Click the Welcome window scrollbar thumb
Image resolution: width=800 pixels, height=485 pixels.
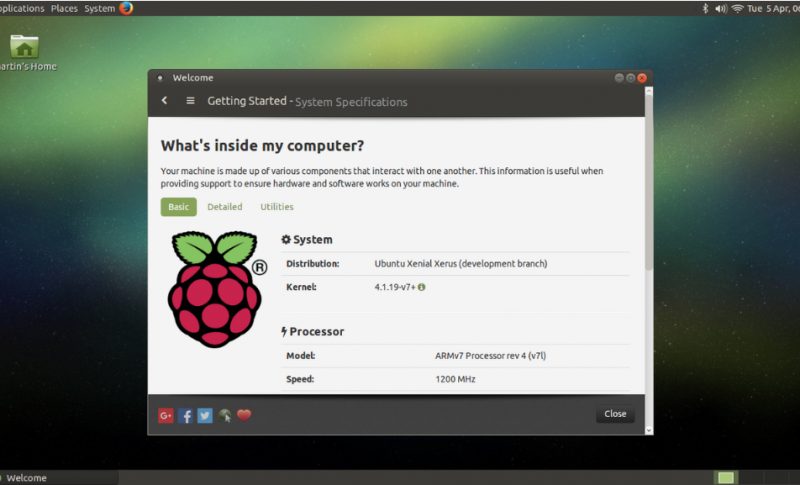[649, 181]
